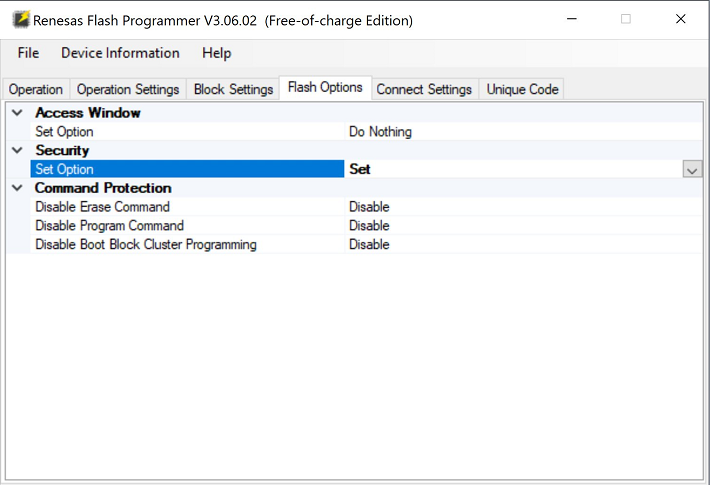Click the Command Protection heading
Image resolution: width=710 pixels, height=485 pixels.
[x=103, y=187]
